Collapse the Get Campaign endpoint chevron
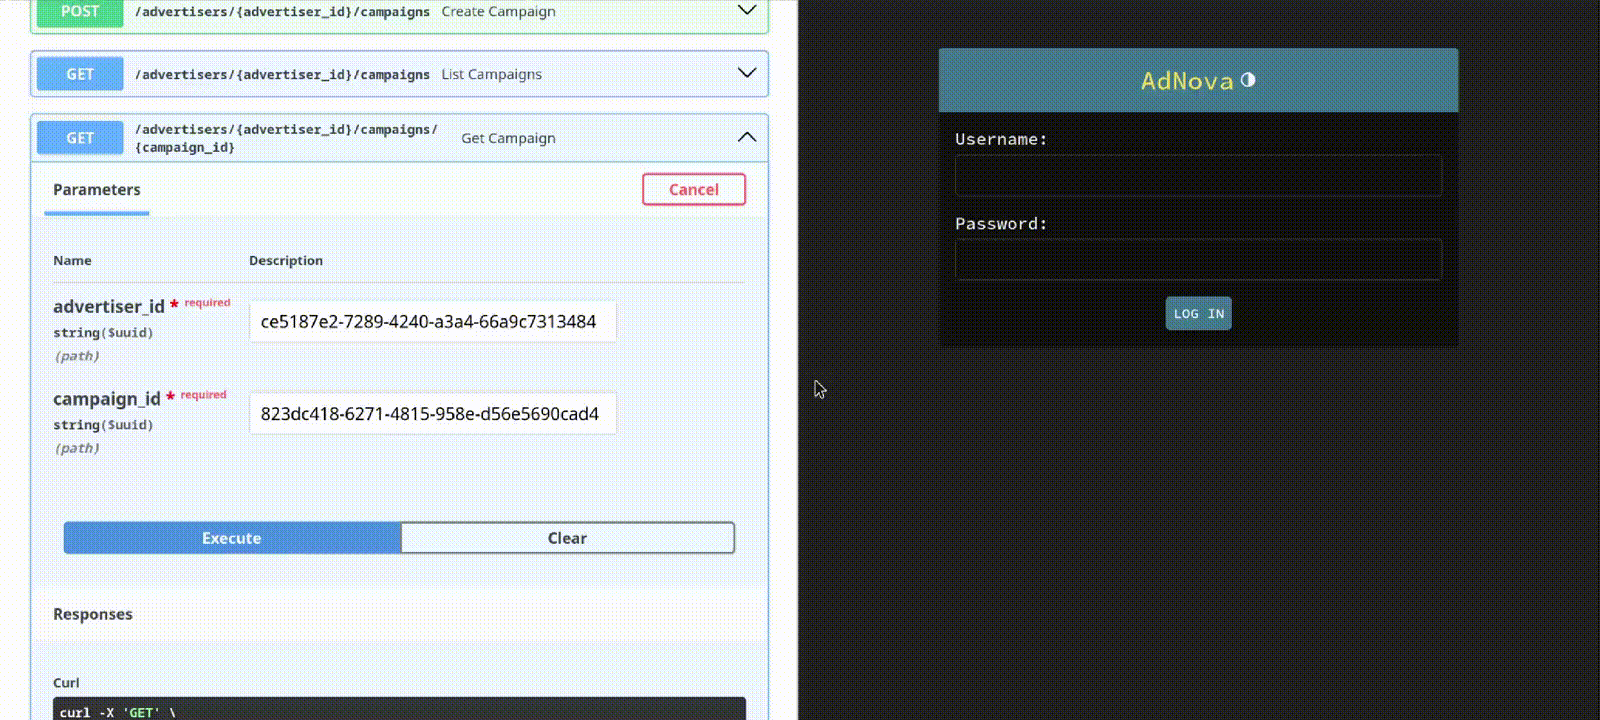 [x=746, y=137]
